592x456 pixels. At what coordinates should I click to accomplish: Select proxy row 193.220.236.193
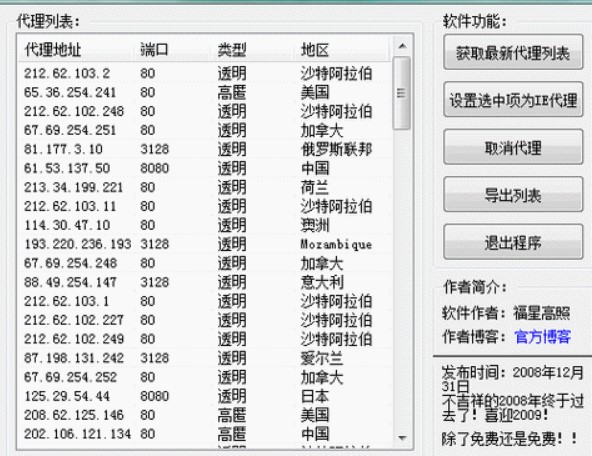point(205,244)
